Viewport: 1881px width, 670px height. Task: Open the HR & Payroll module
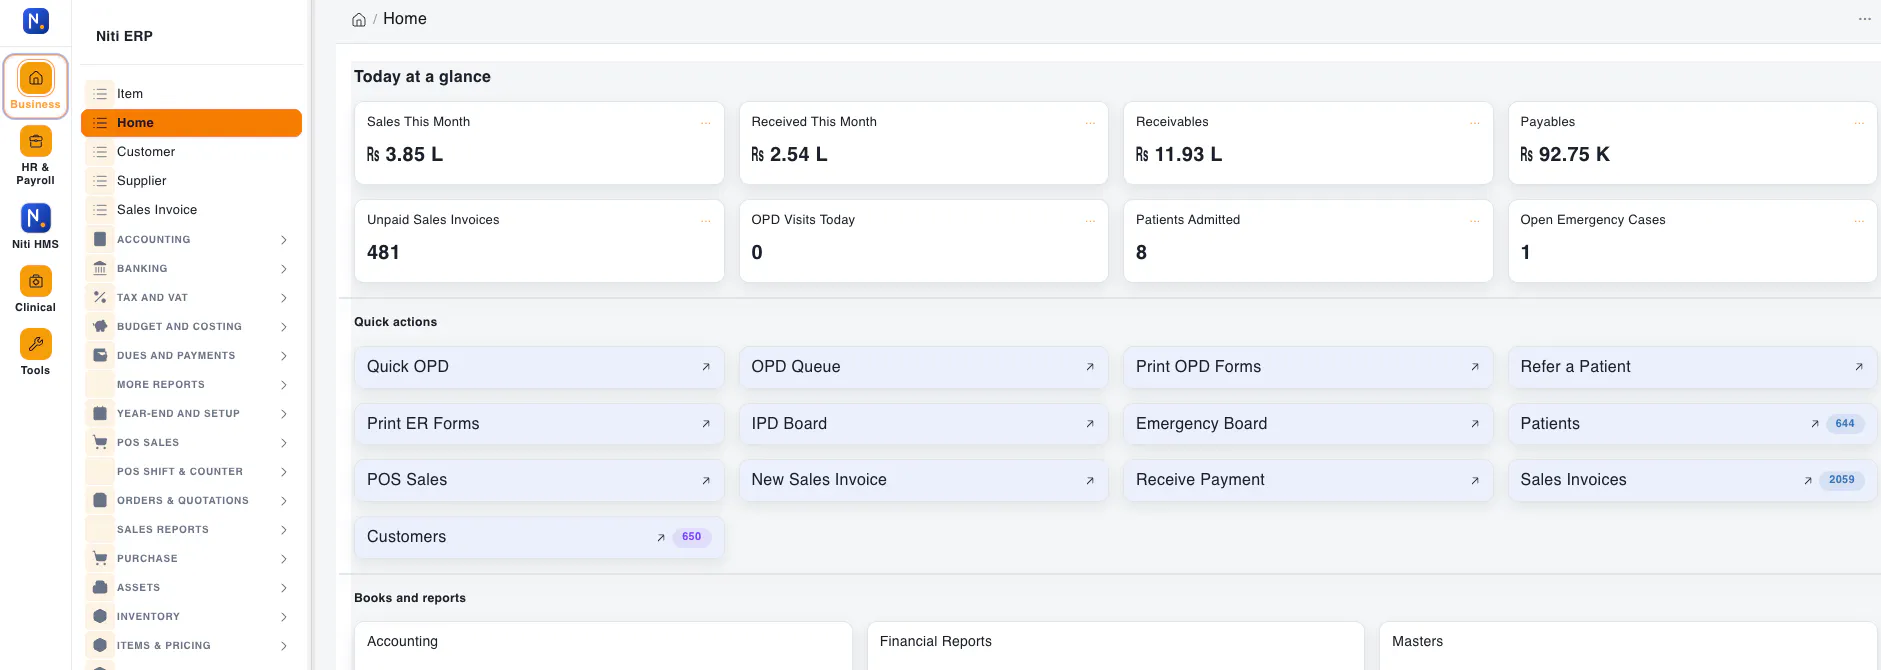[35, 157]
